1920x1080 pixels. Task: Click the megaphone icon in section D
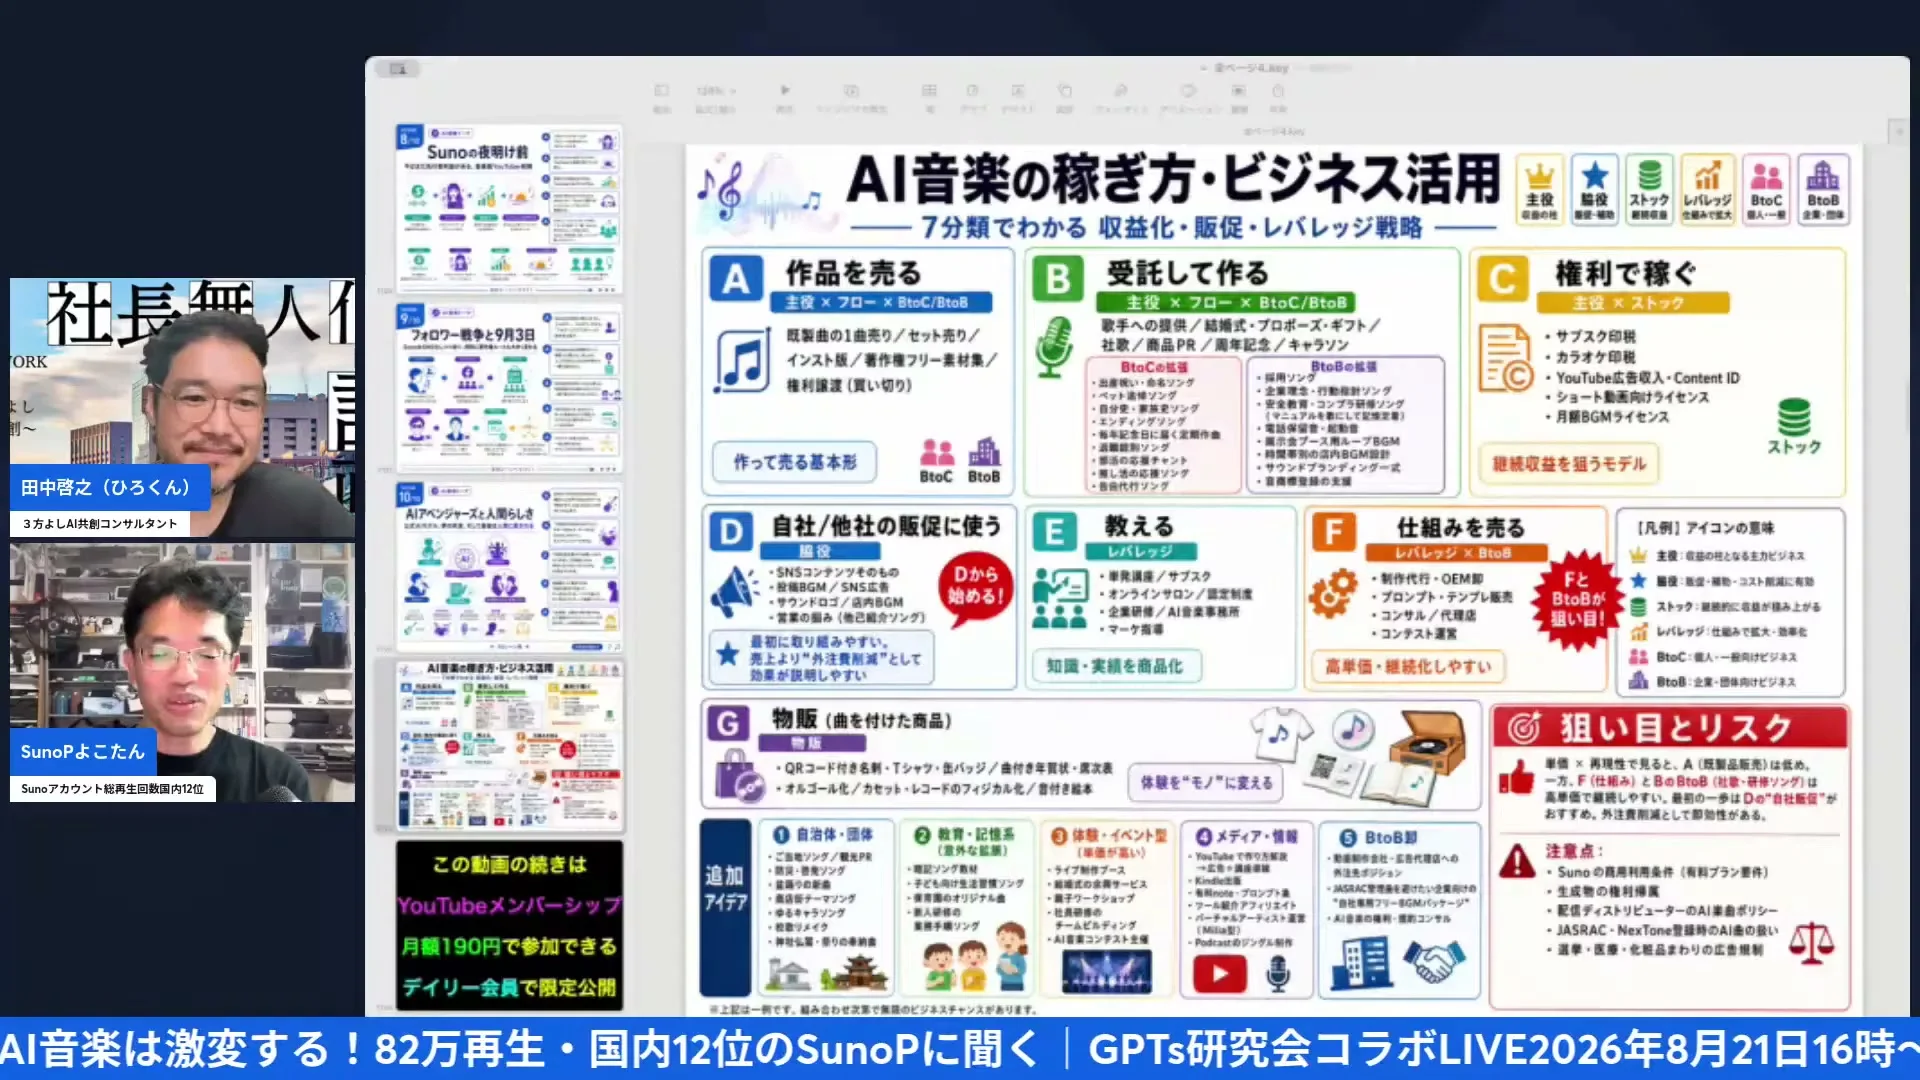coord(735,590)
